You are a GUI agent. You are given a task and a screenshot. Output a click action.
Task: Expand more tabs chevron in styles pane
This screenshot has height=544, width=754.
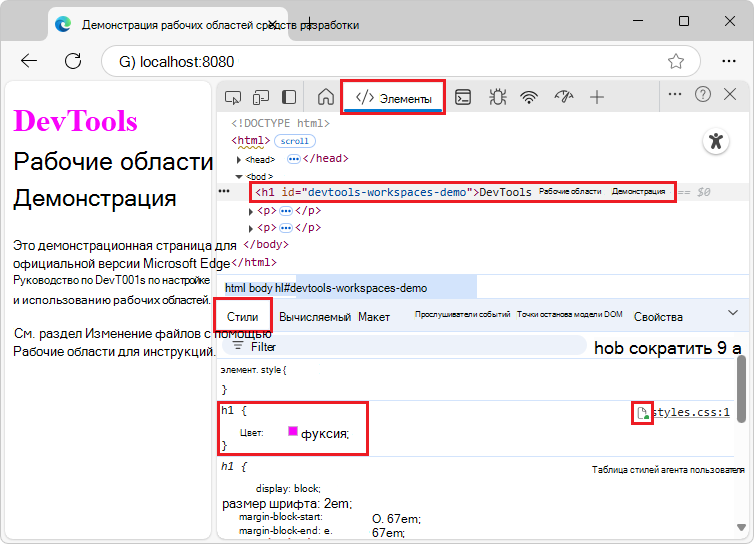pyautogui.click(x=732, y=313)
